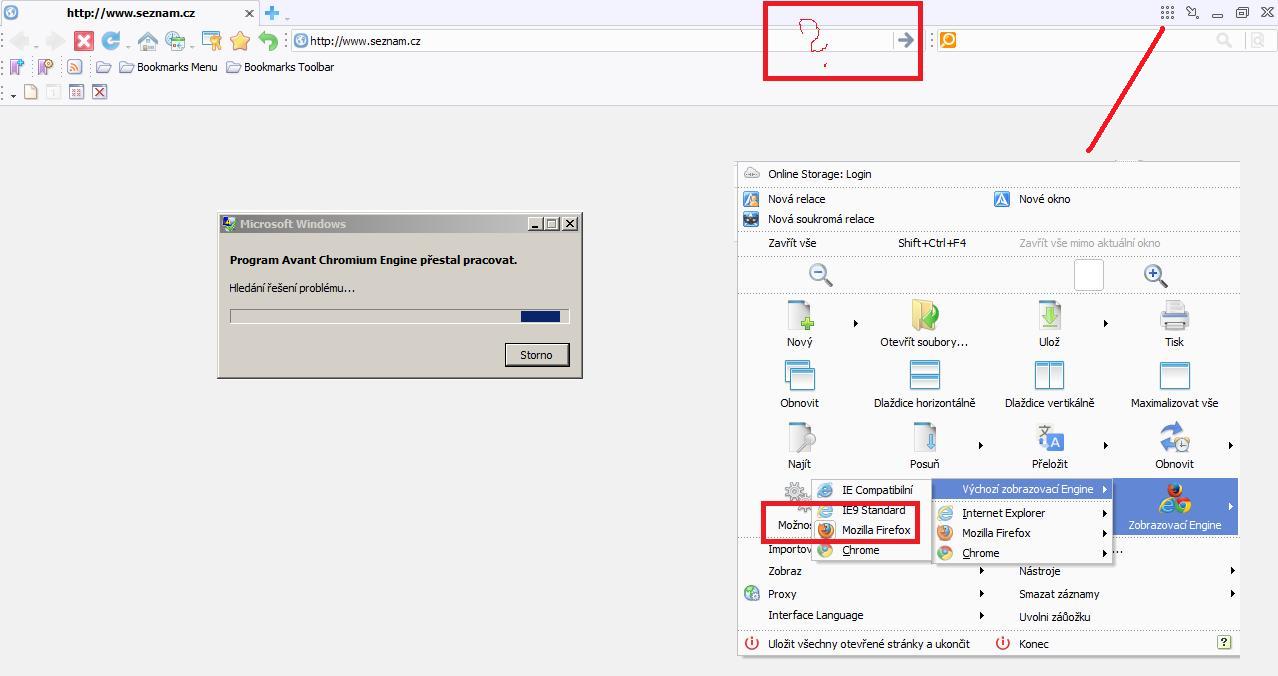Click the zoom out magnifier icon
Screen dimensions: 1278x676
[x=821, y=275]
